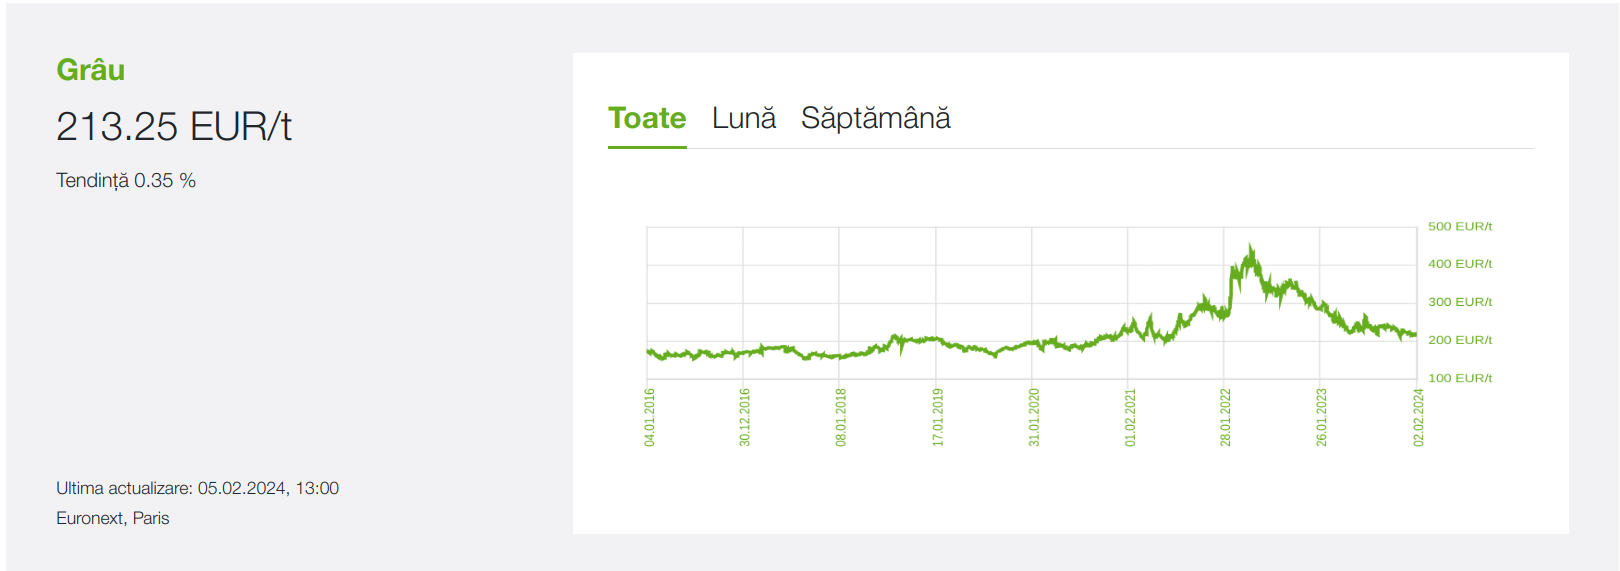Click the Tendință 0.35 % text
Image resolution: width=1620 pixels, height=571 pixels.
tap(126, 181)
